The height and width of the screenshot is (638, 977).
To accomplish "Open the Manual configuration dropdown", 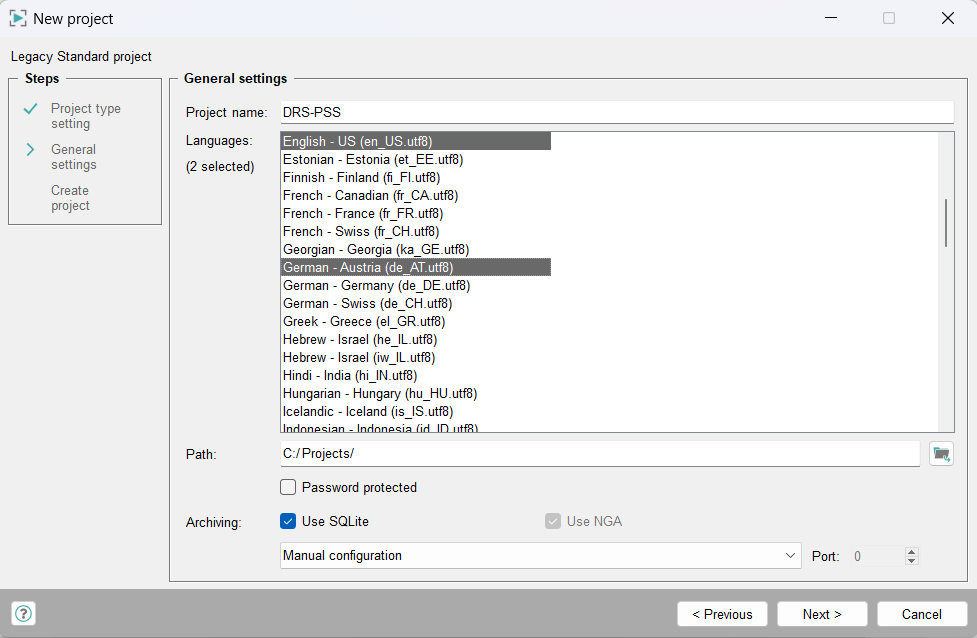I will pyautogui.click(x=540, y=556).
